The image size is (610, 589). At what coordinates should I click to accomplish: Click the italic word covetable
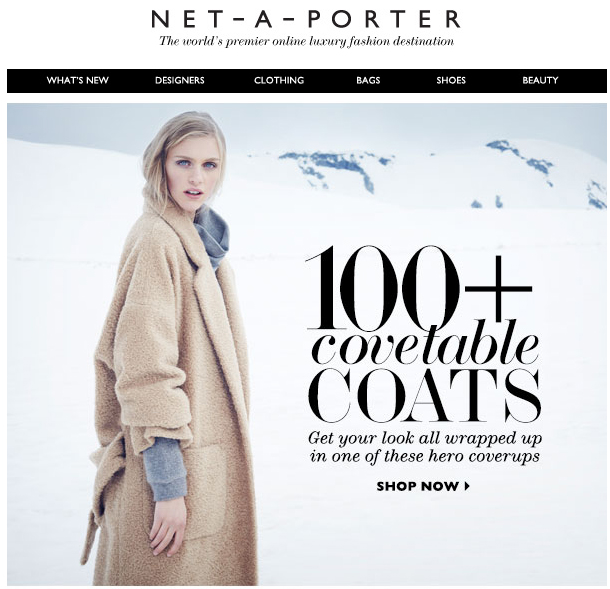point(426,344)
